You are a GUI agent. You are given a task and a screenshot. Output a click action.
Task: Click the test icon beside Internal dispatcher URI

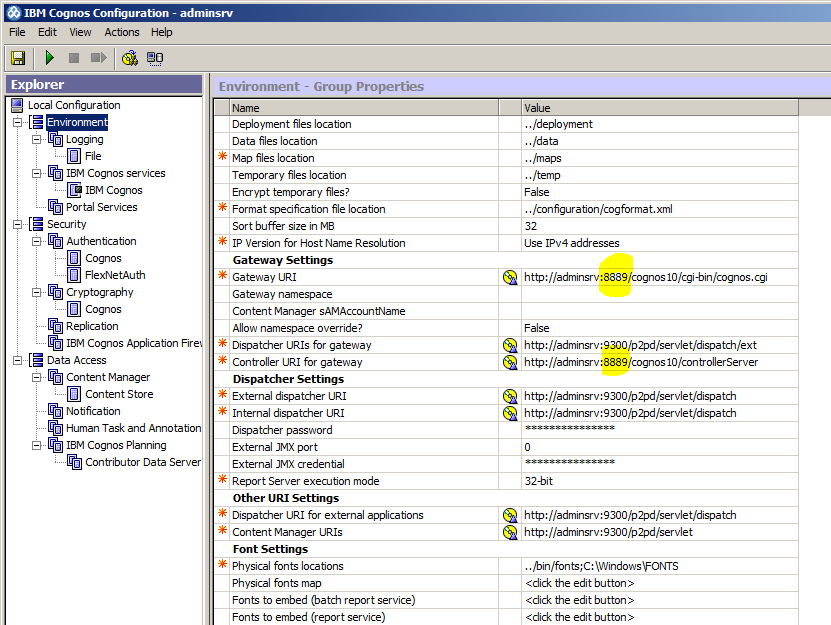coord(510,413)
